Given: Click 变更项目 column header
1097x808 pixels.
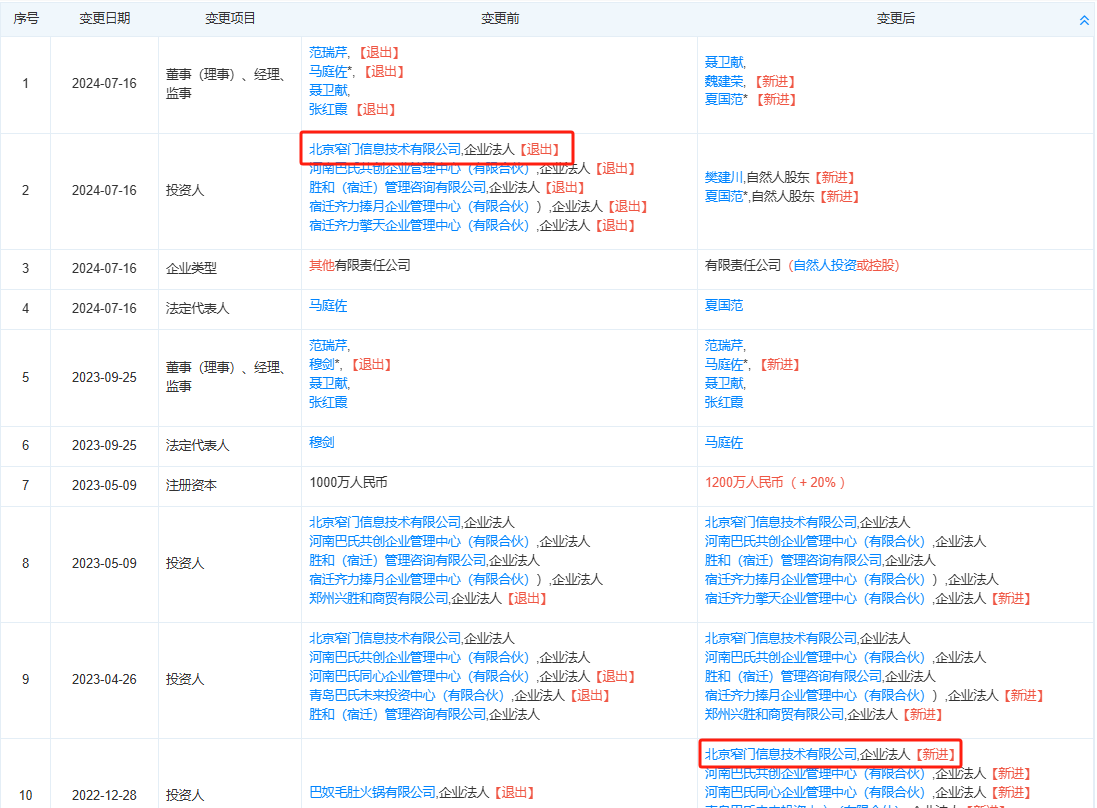Looking at the screenshot, I should tap(230, 19).
